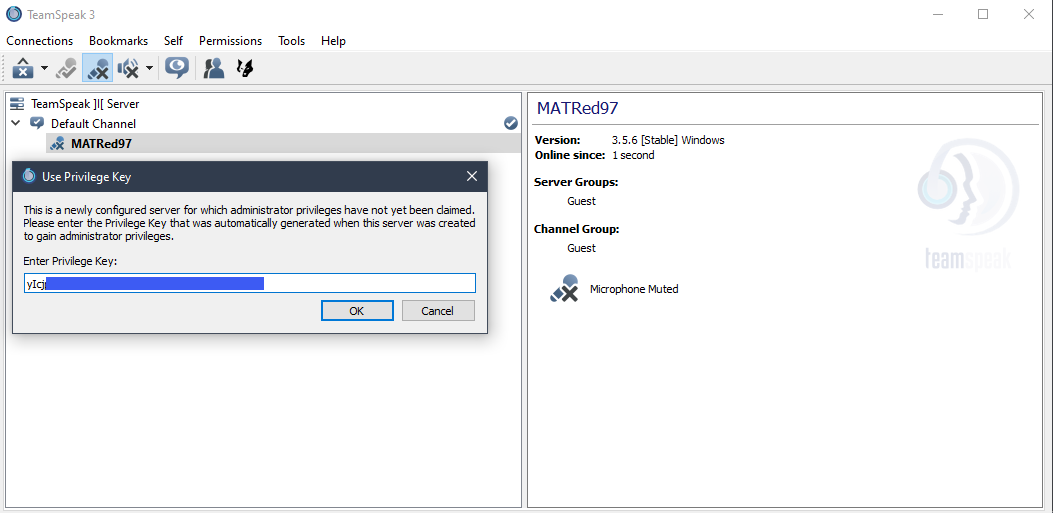
Task: Open the Tools menu
Action: click(291, 41)
